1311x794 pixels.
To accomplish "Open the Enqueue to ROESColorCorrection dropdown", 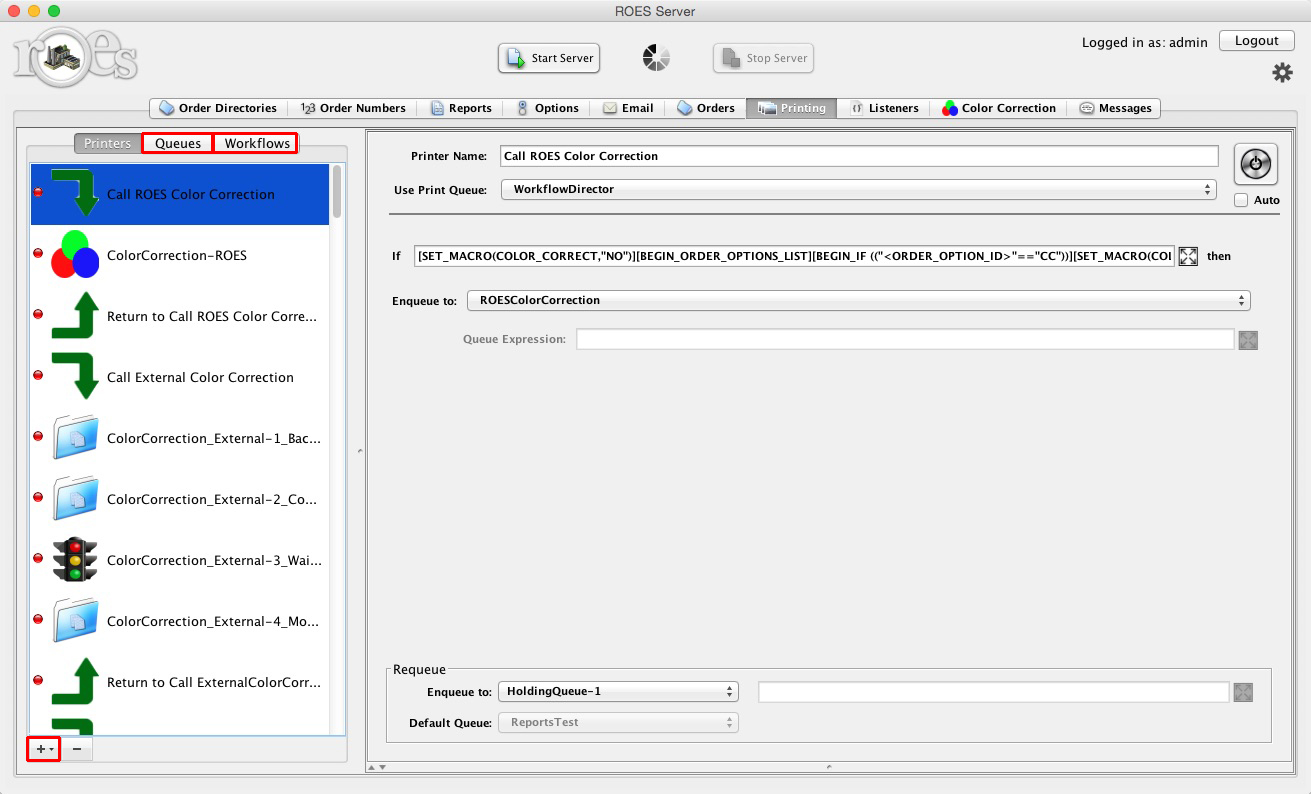I will click(855, 300).
